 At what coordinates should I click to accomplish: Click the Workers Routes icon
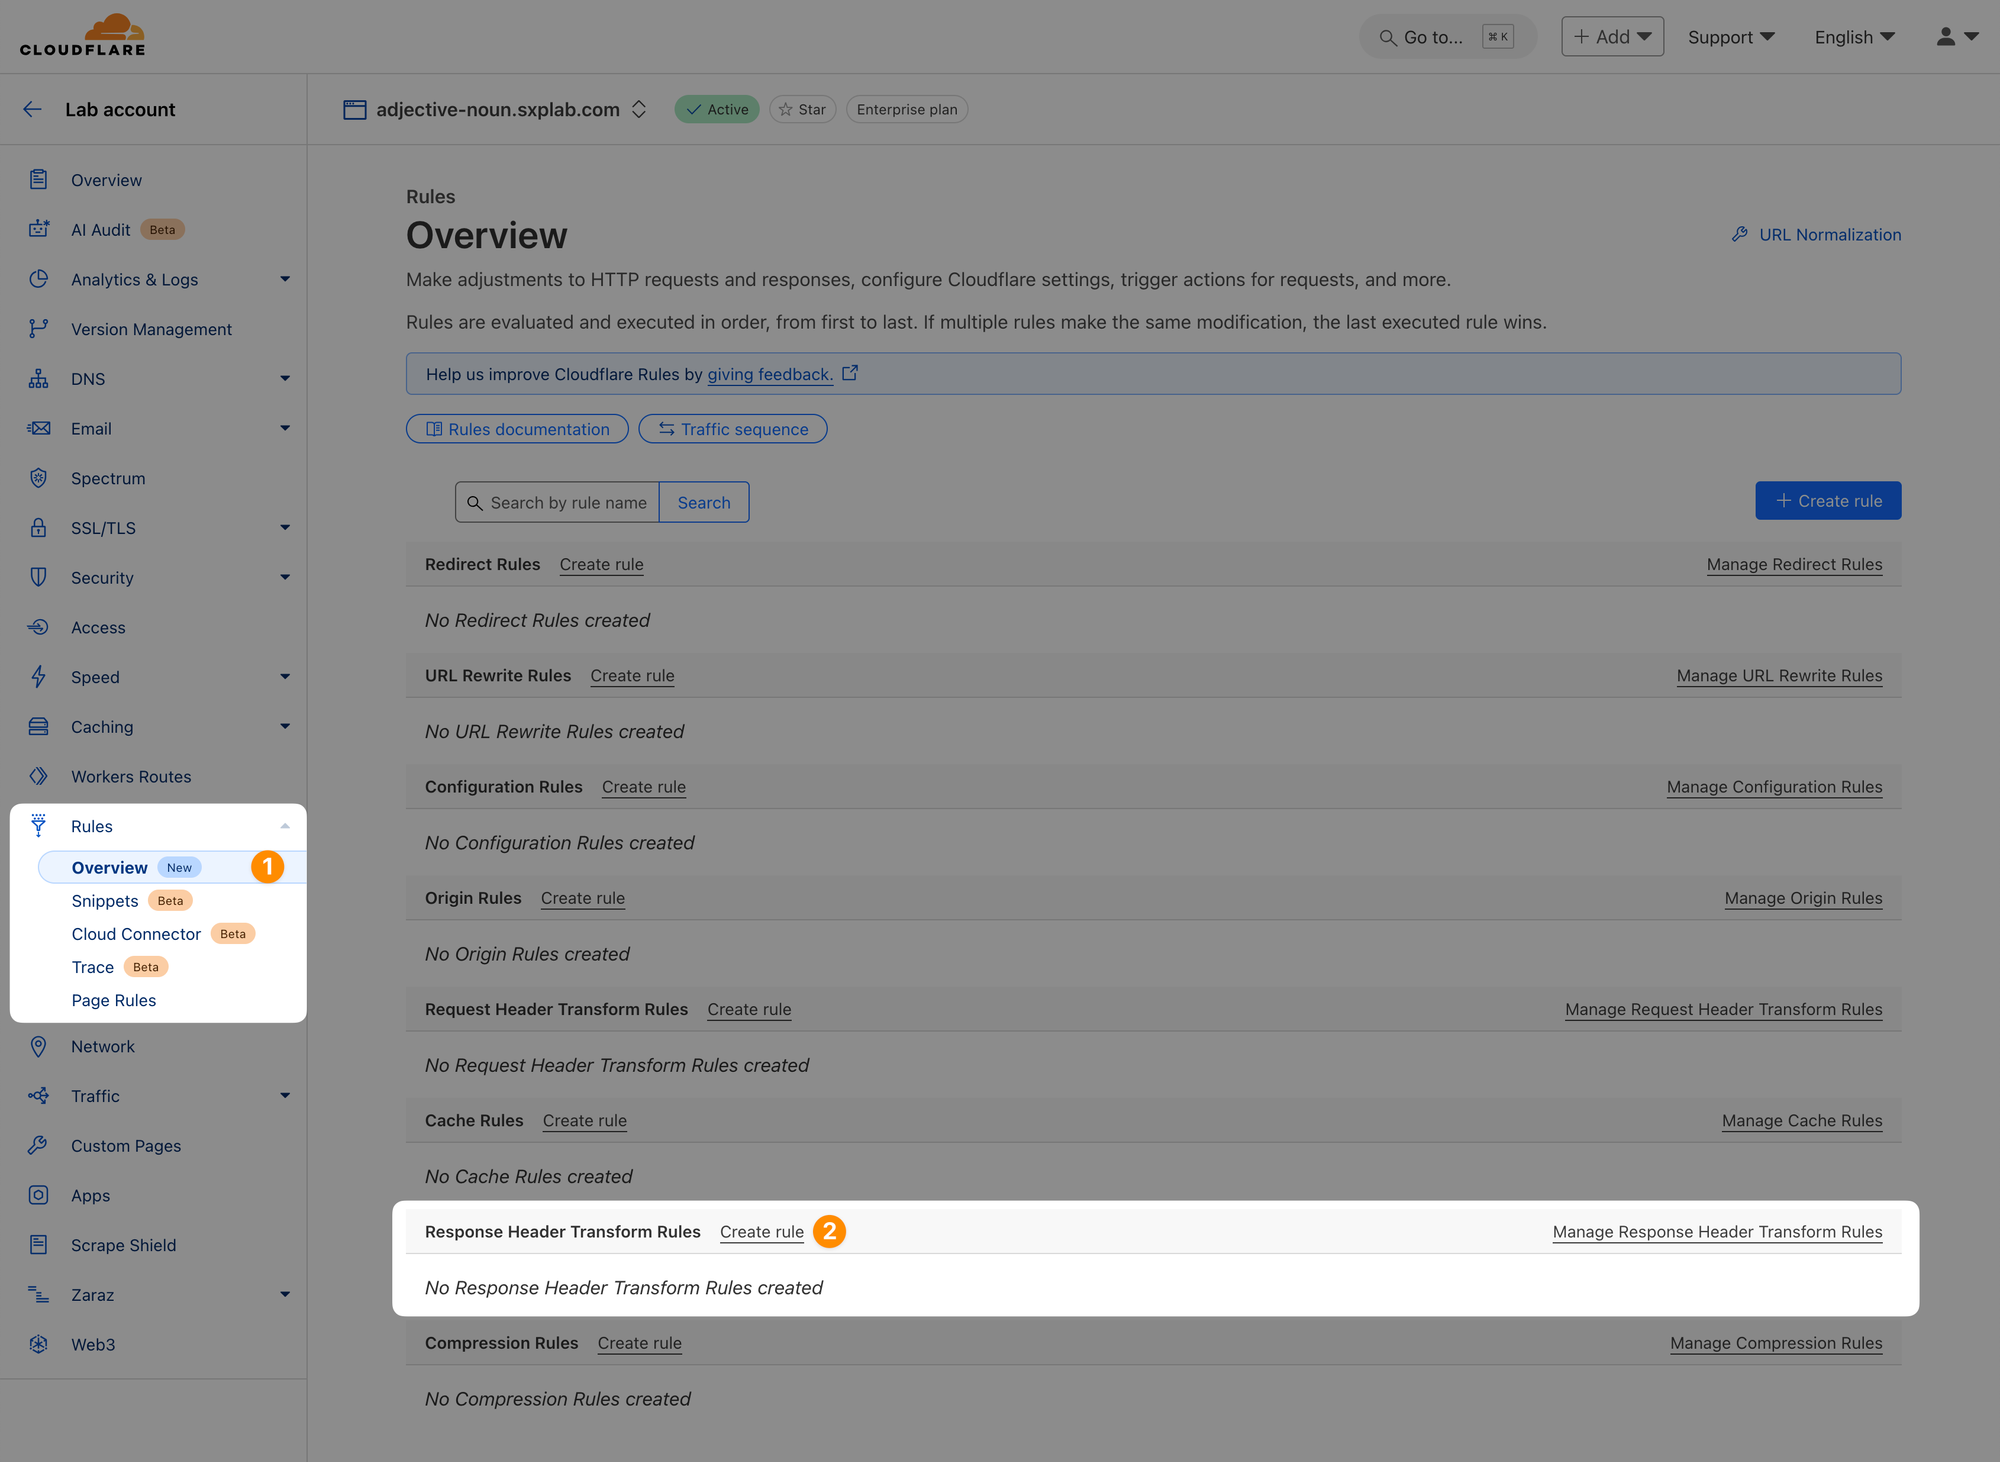(38, 776)
